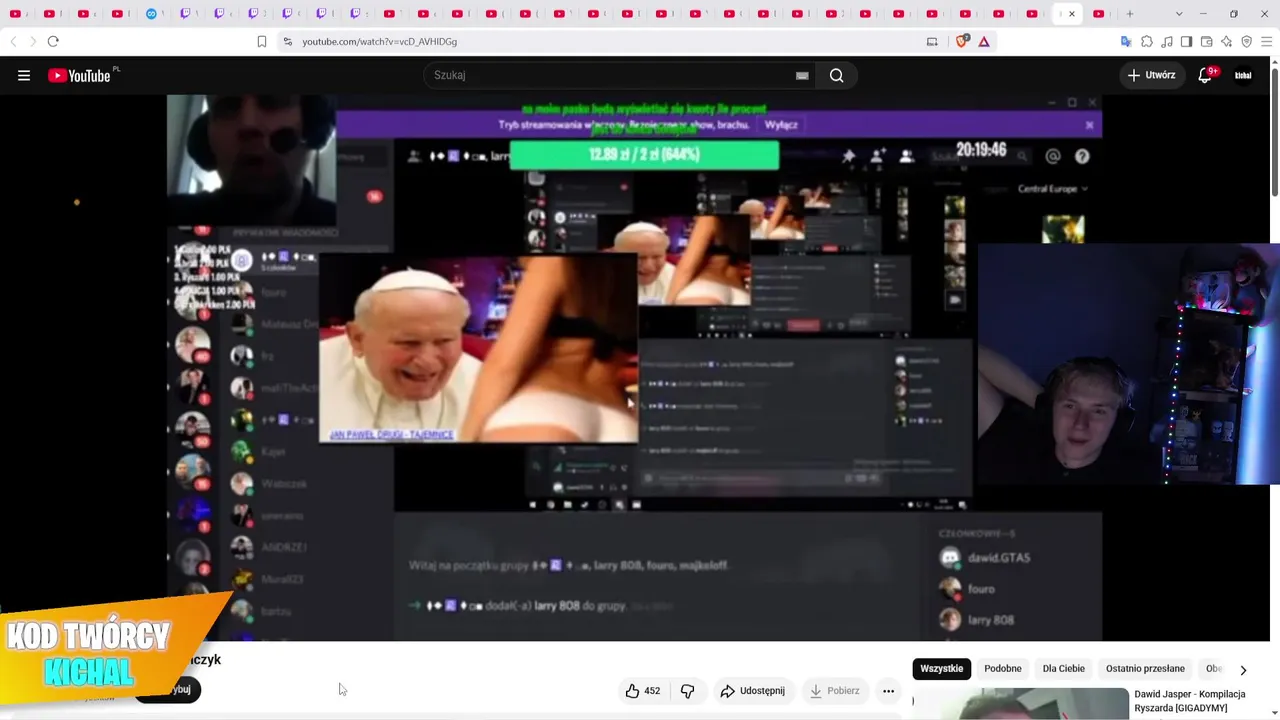Switch to the first YouTube tab
The image size is (1280, 720).
15,14
